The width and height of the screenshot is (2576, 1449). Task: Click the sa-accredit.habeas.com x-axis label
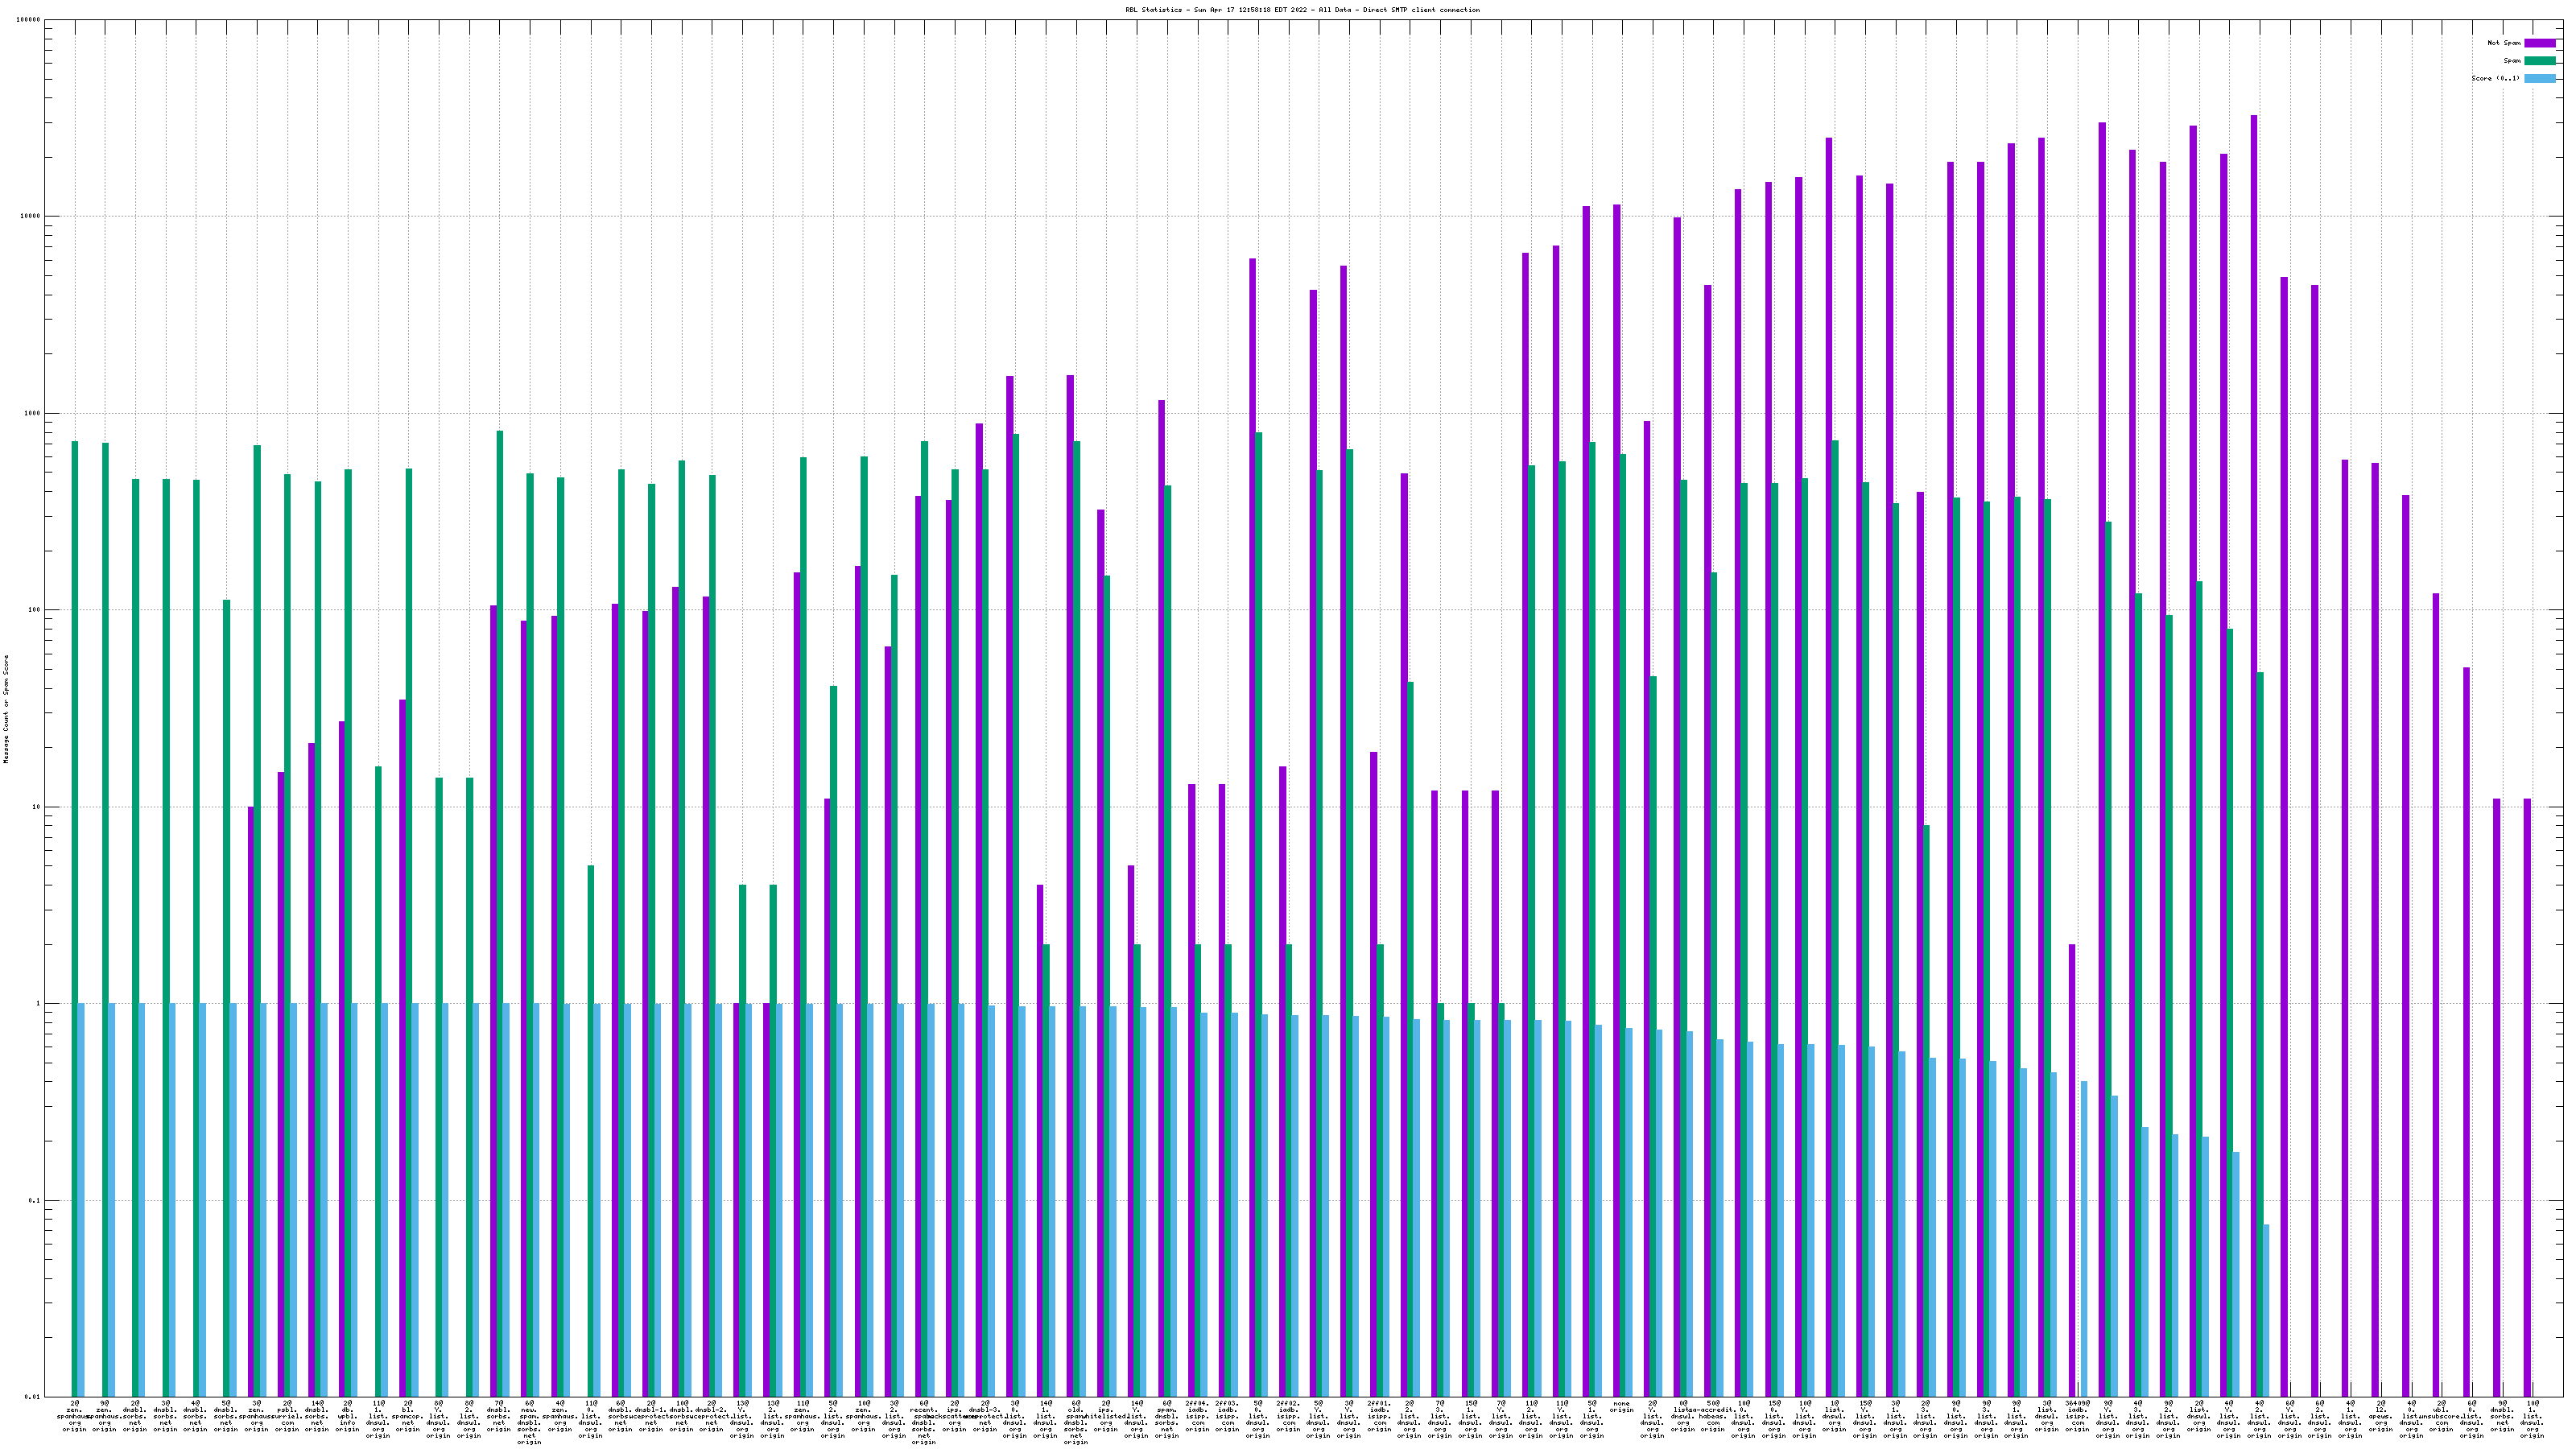point(1712,1416)
